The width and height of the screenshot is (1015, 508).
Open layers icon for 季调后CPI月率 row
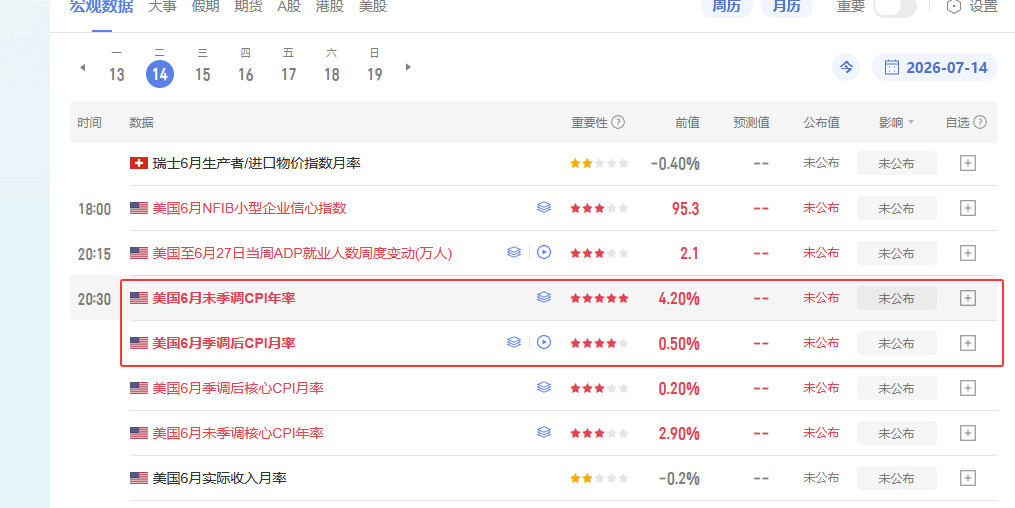click(x=513, y=342)
